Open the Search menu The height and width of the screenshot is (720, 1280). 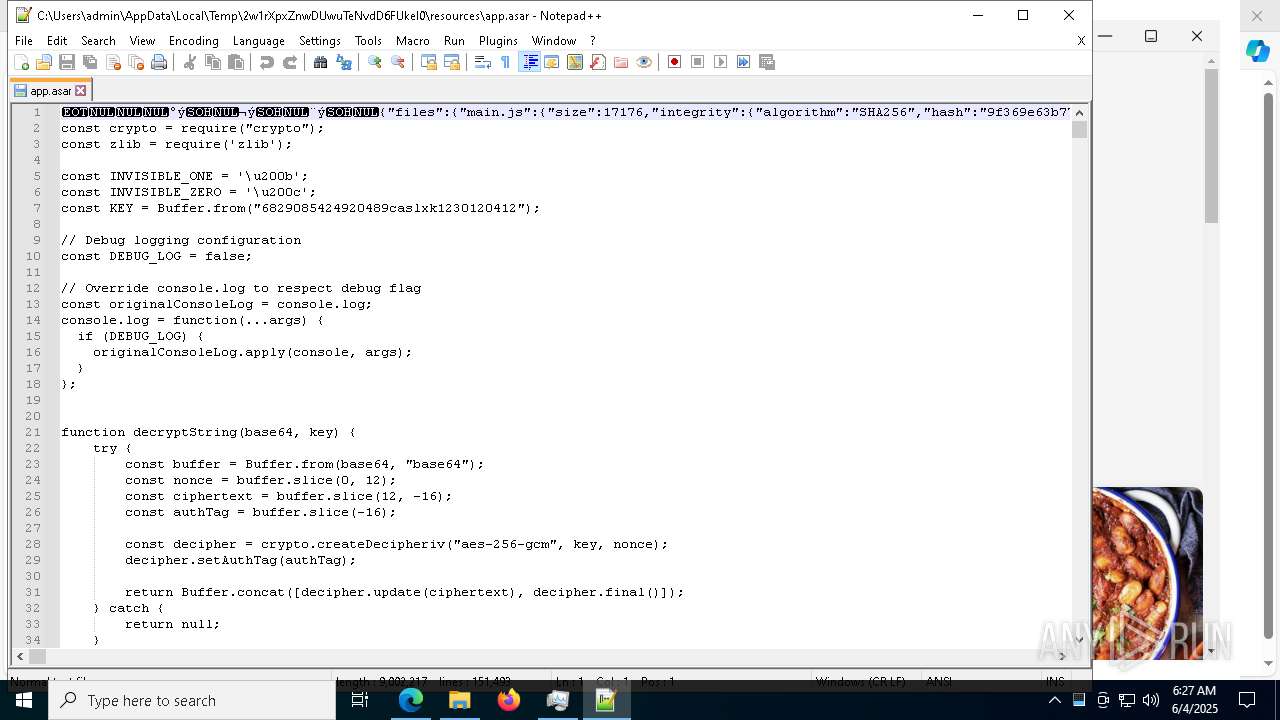[98, 41]
